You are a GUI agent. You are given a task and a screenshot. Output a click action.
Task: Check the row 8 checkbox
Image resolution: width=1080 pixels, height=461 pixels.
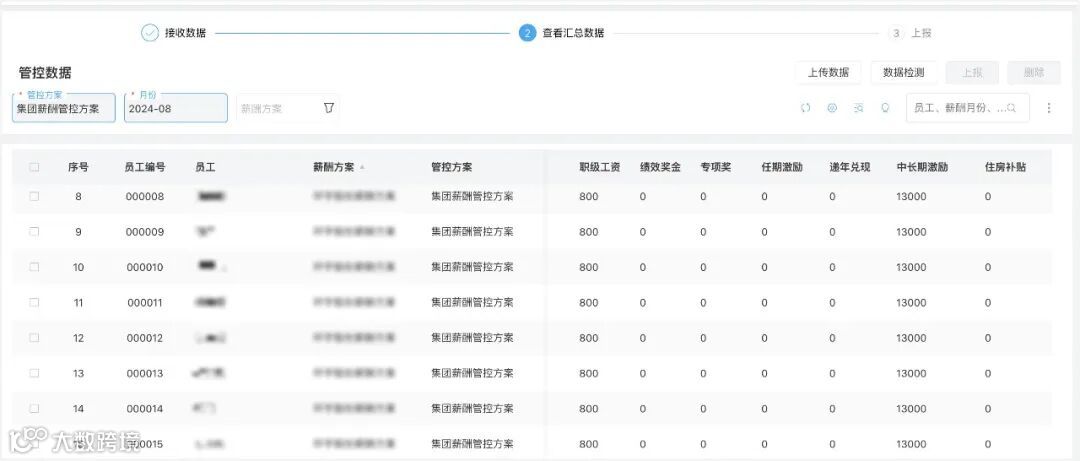(34, 196)
